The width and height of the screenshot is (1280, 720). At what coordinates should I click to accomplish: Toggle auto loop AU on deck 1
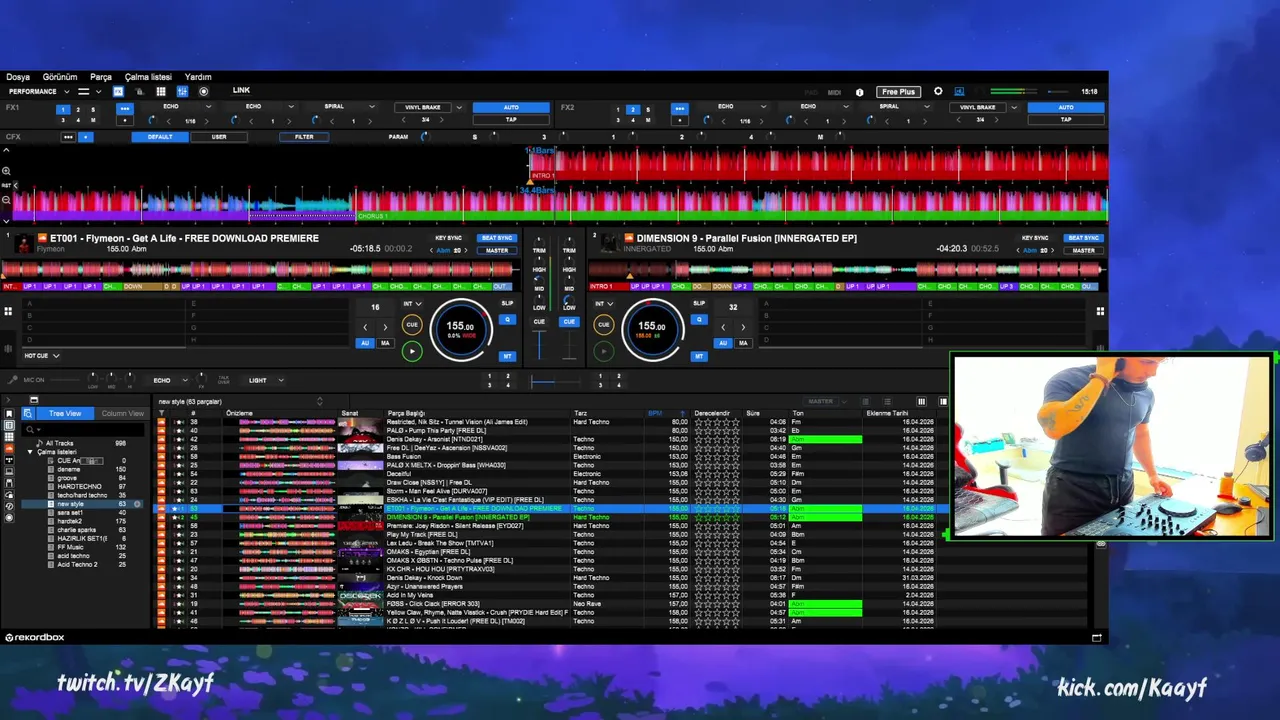point(365,343)
